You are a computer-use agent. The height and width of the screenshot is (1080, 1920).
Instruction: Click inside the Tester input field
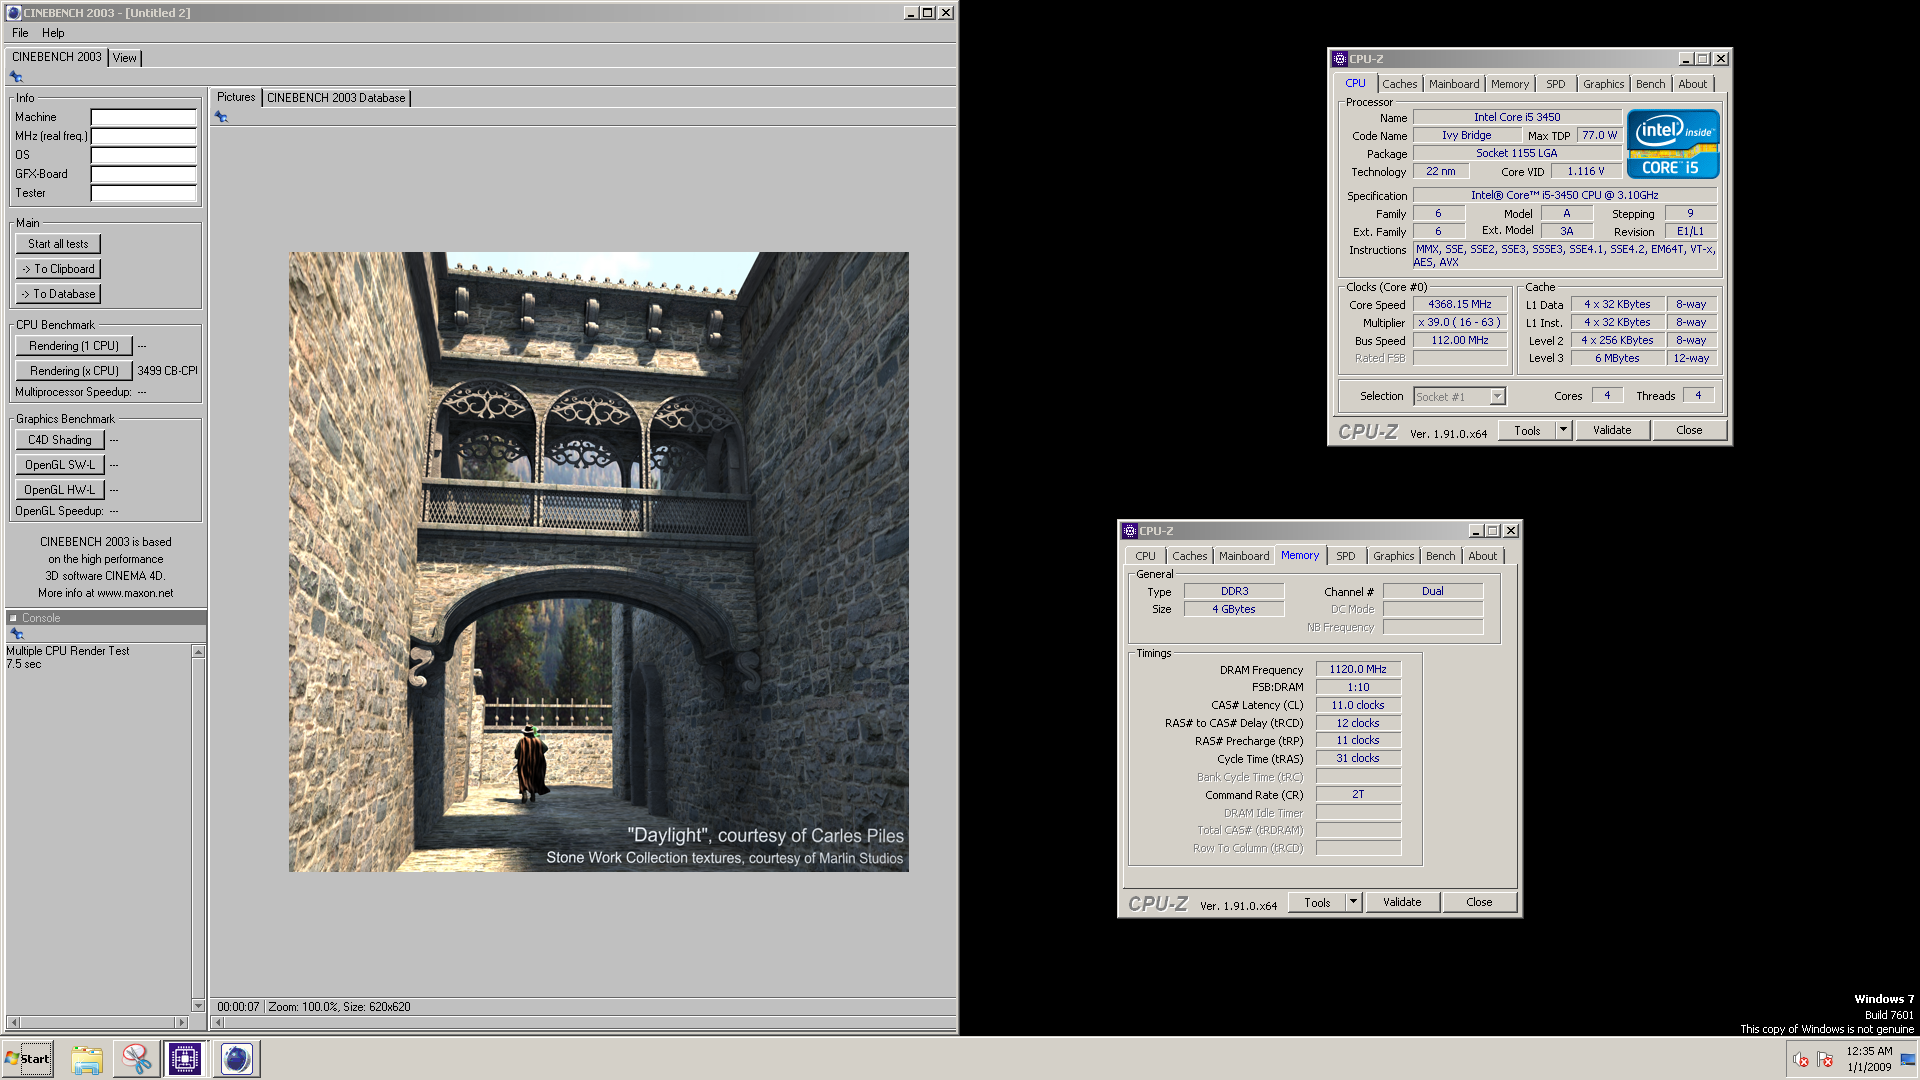click(144, 193)
